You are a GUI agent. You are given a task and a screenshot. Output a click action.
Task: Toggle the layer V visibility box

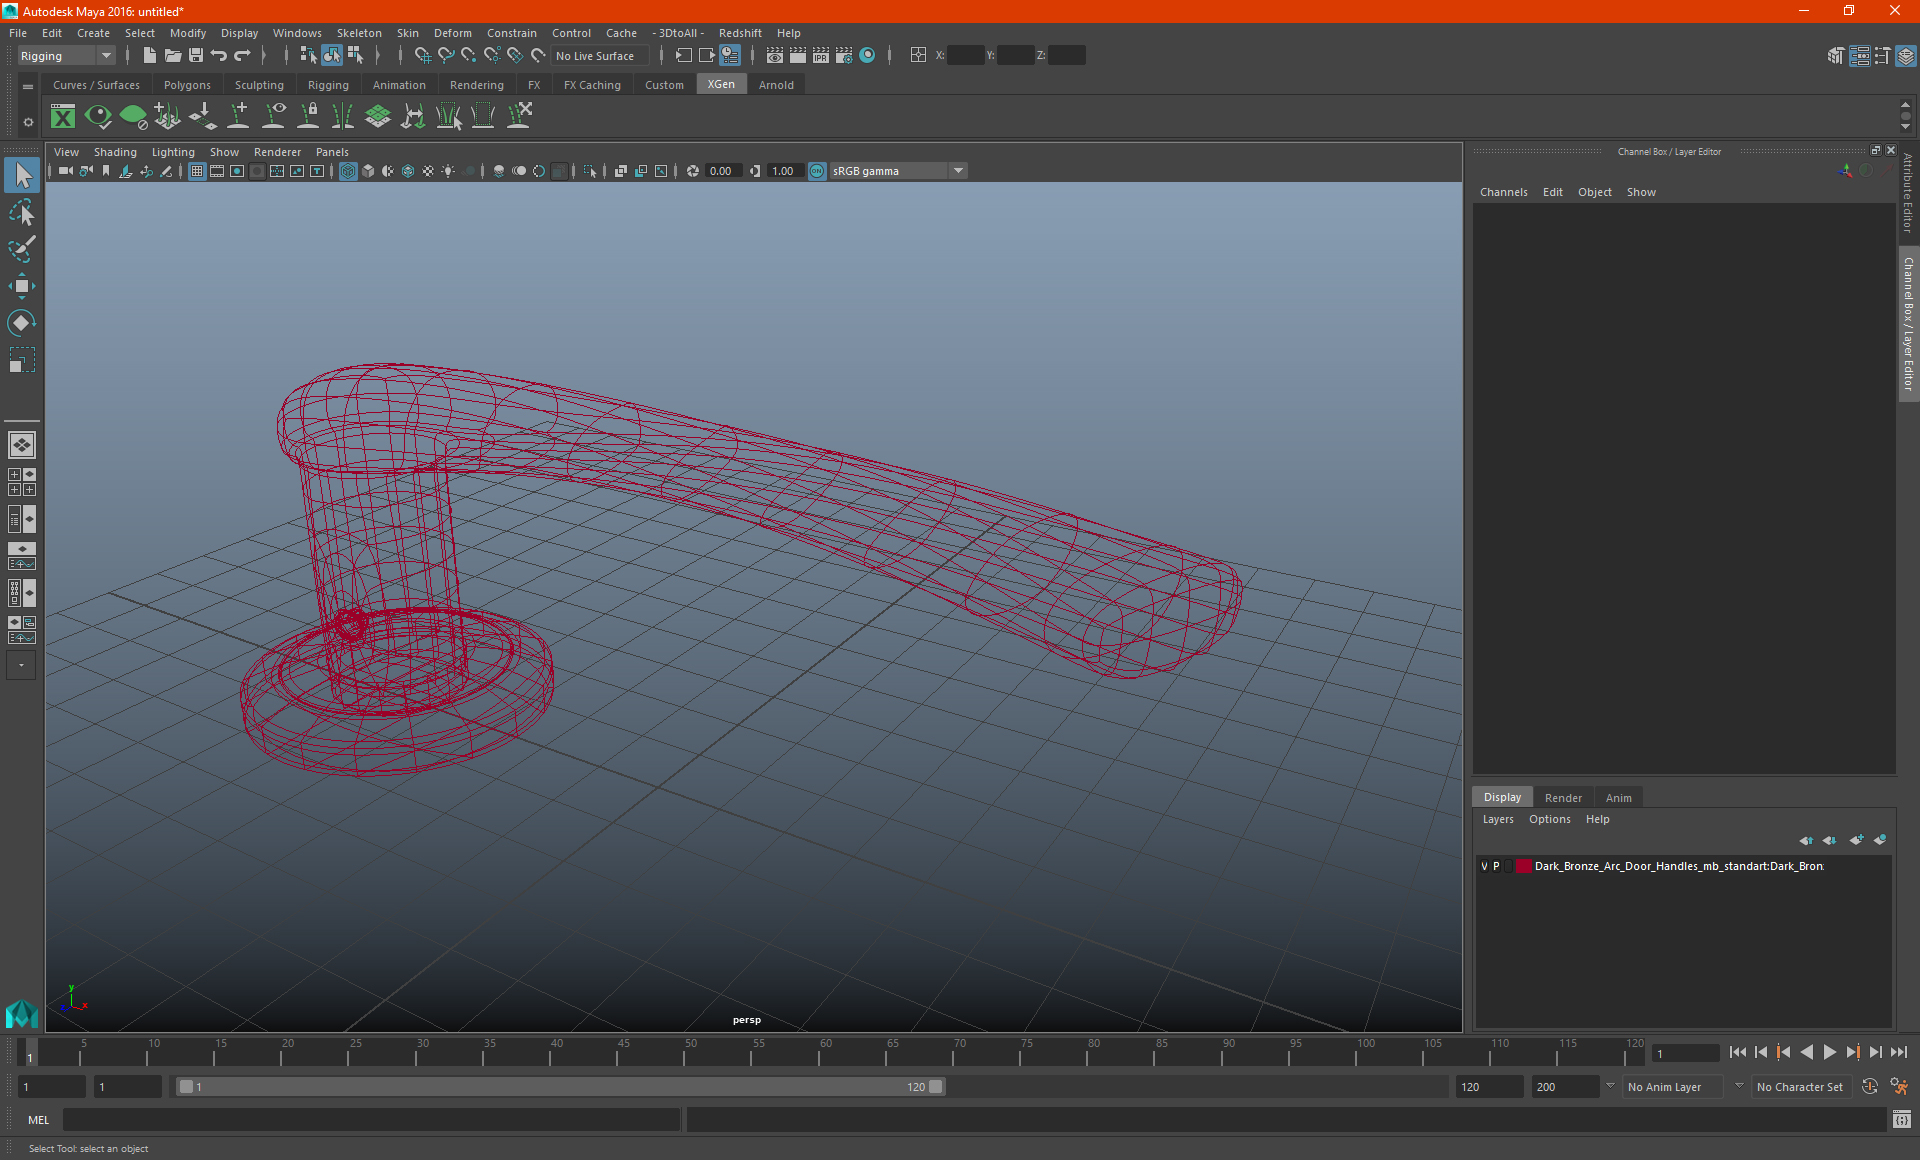(1484, 867)
